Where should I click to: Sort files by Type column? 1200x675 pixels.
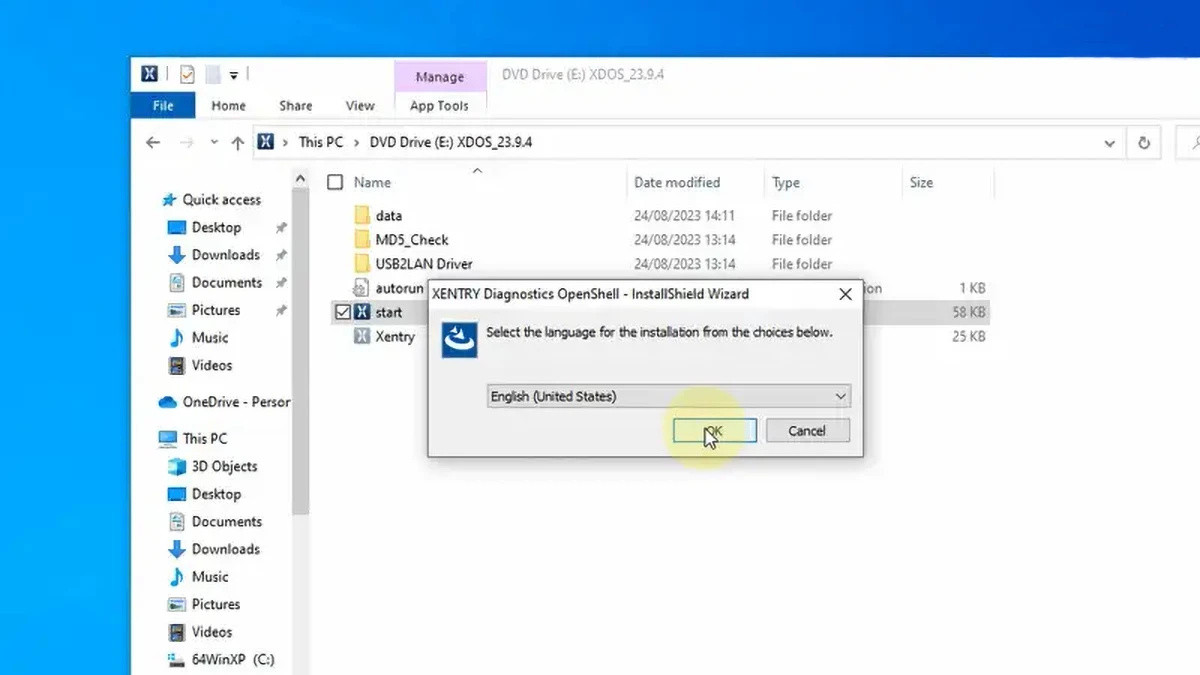786,182
